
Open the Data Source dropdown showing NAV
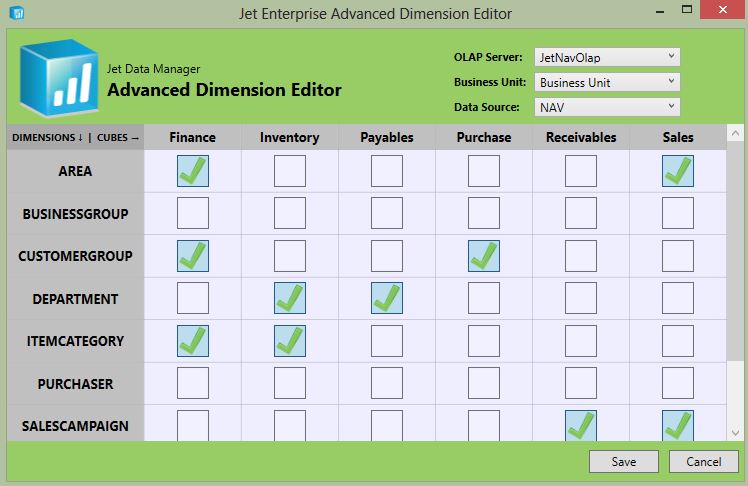[x=607, y=107]
